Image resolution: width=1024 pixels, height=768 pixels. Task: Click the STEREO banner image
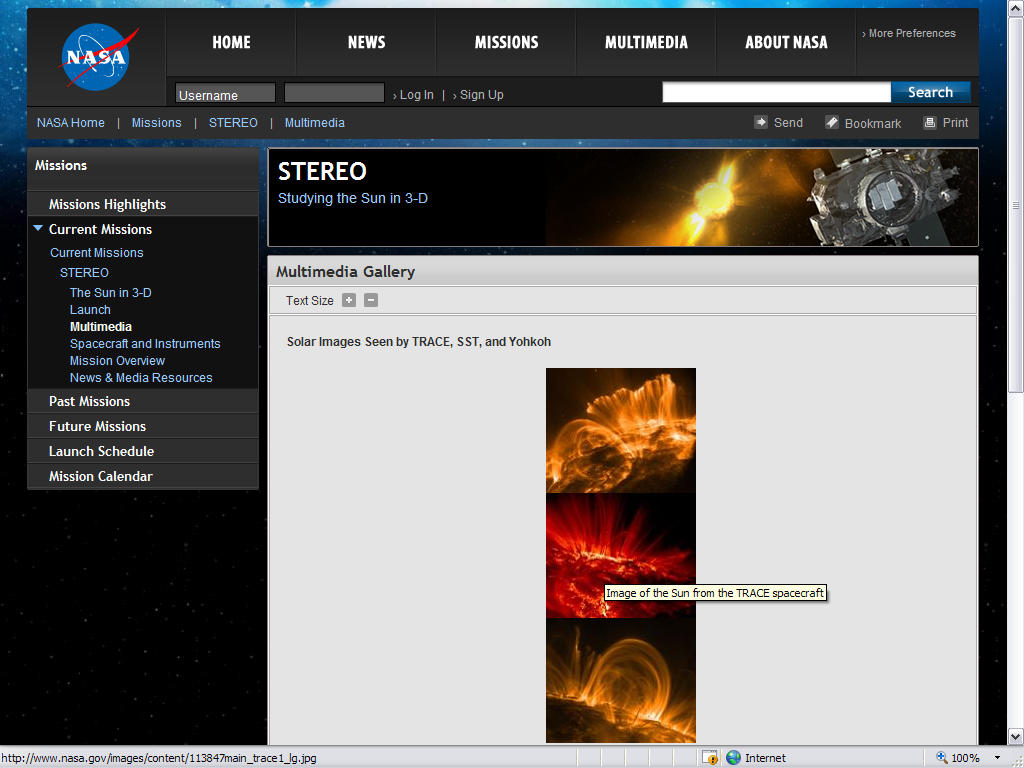623,197
